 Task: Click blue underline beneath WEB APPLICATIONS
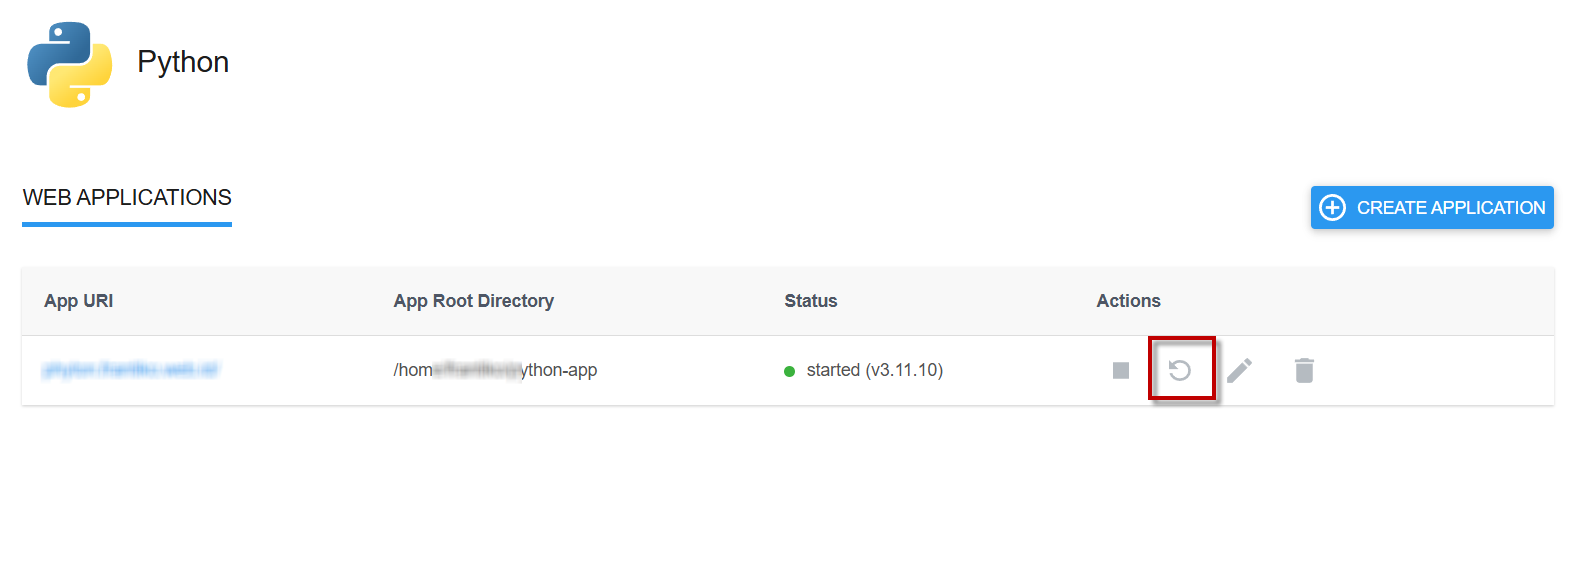[127, 224]
